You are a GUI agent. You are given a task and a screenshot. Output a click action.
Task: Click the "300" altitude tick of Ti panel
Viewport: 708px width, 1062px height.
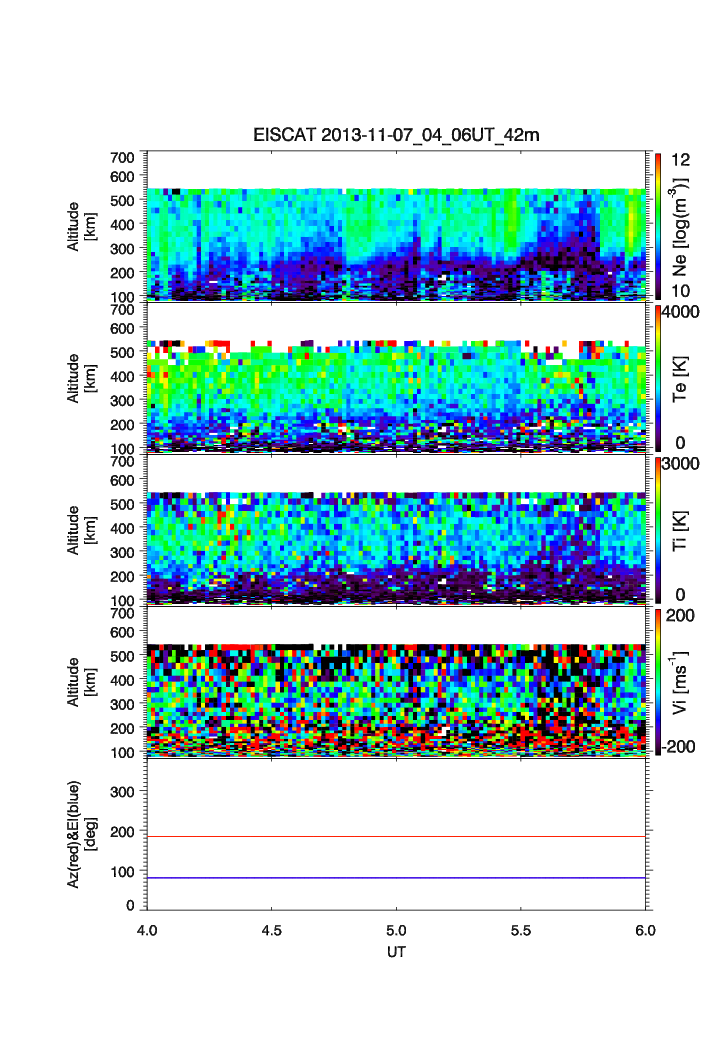[x=123, y=553]
